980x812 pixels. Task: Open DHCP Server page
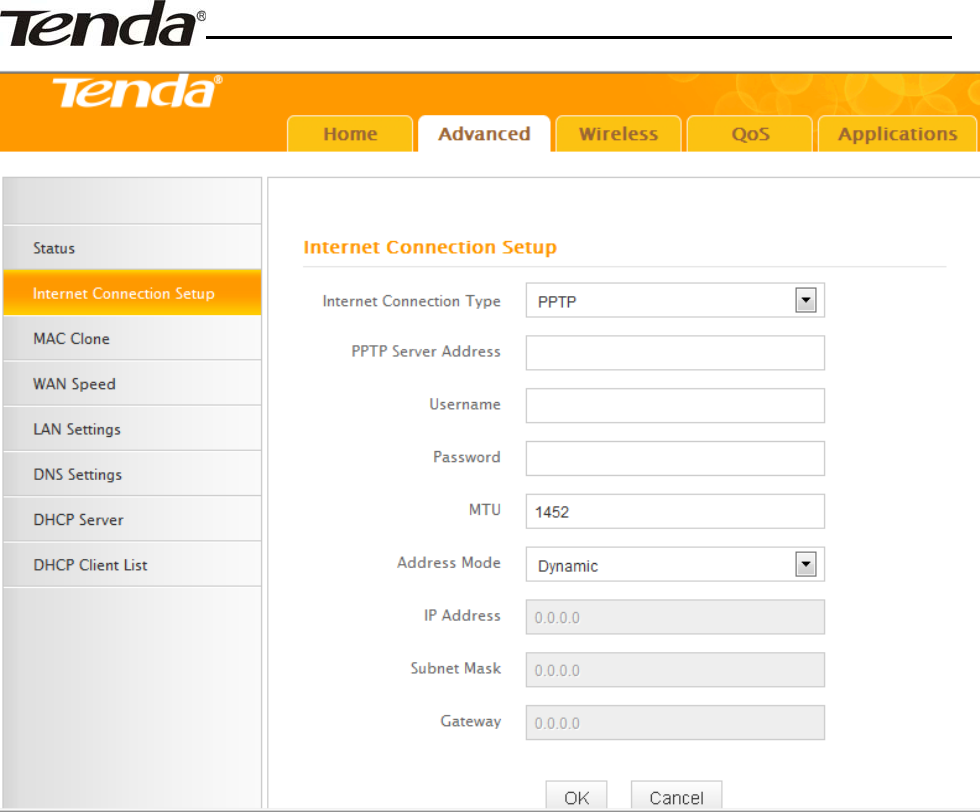pos(132,519)
